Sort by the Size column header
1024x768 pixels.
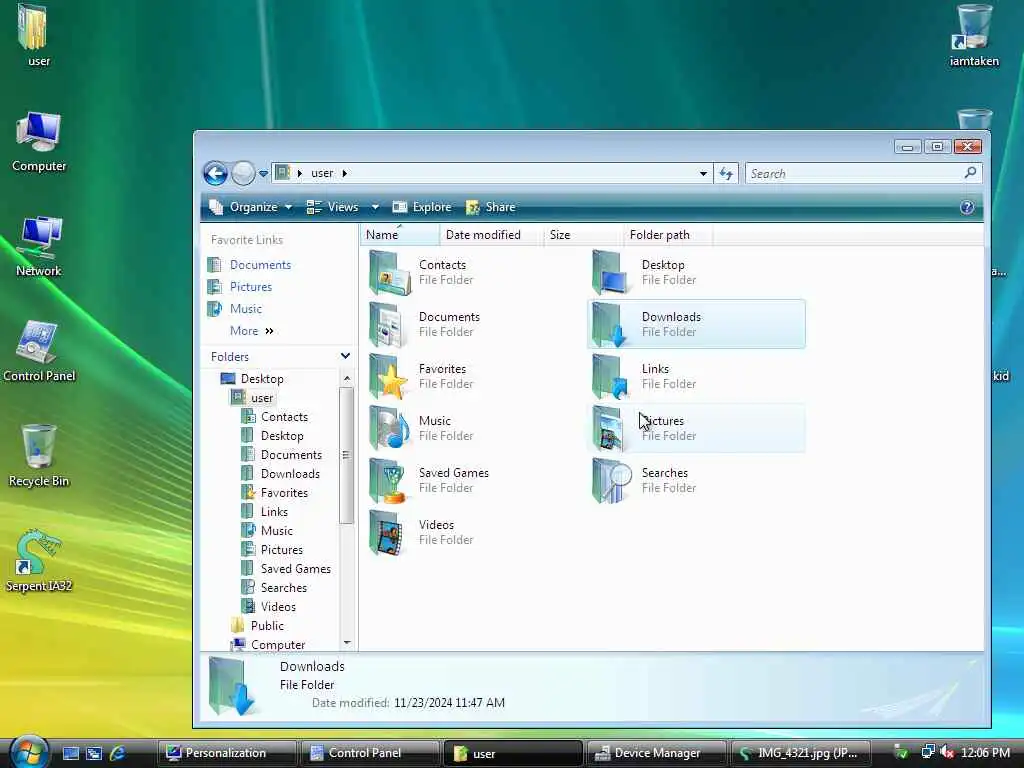click(x=583, y=235)
